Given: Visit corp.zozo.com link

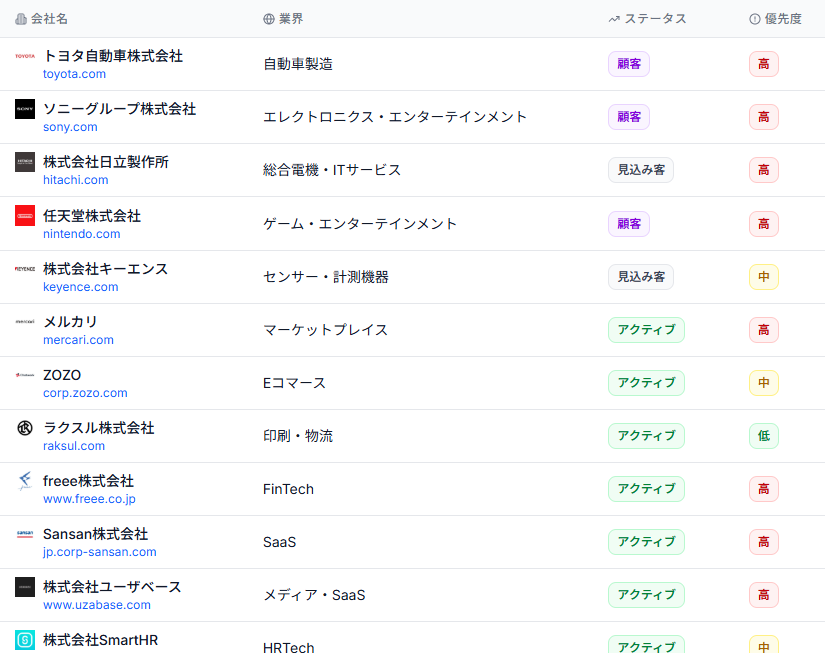Looking at the screenshot, I should coord(85,393).
